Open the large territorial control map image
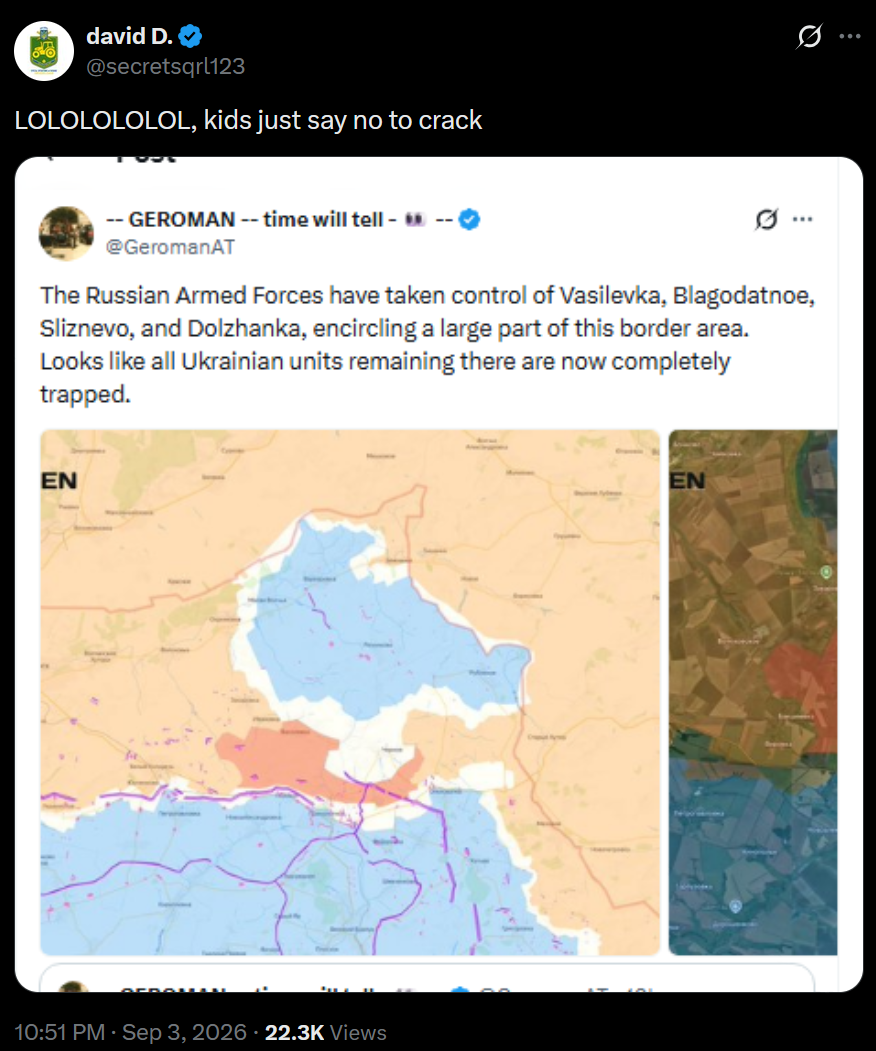This screenshot has height=1051, width=876. pos(350,692)
